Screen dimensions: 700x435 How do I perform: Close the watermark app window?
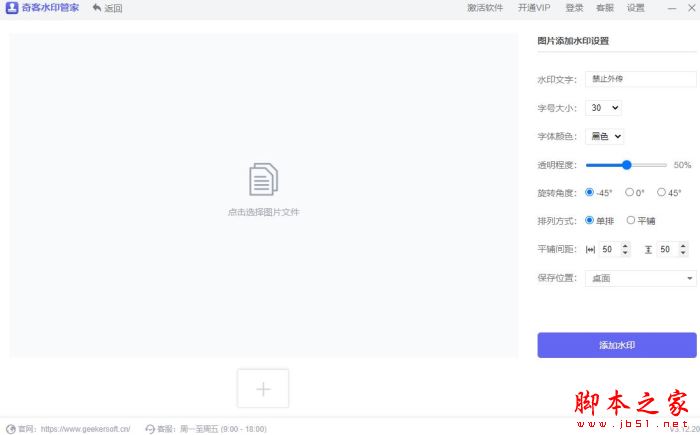click(x=692, y=8)
